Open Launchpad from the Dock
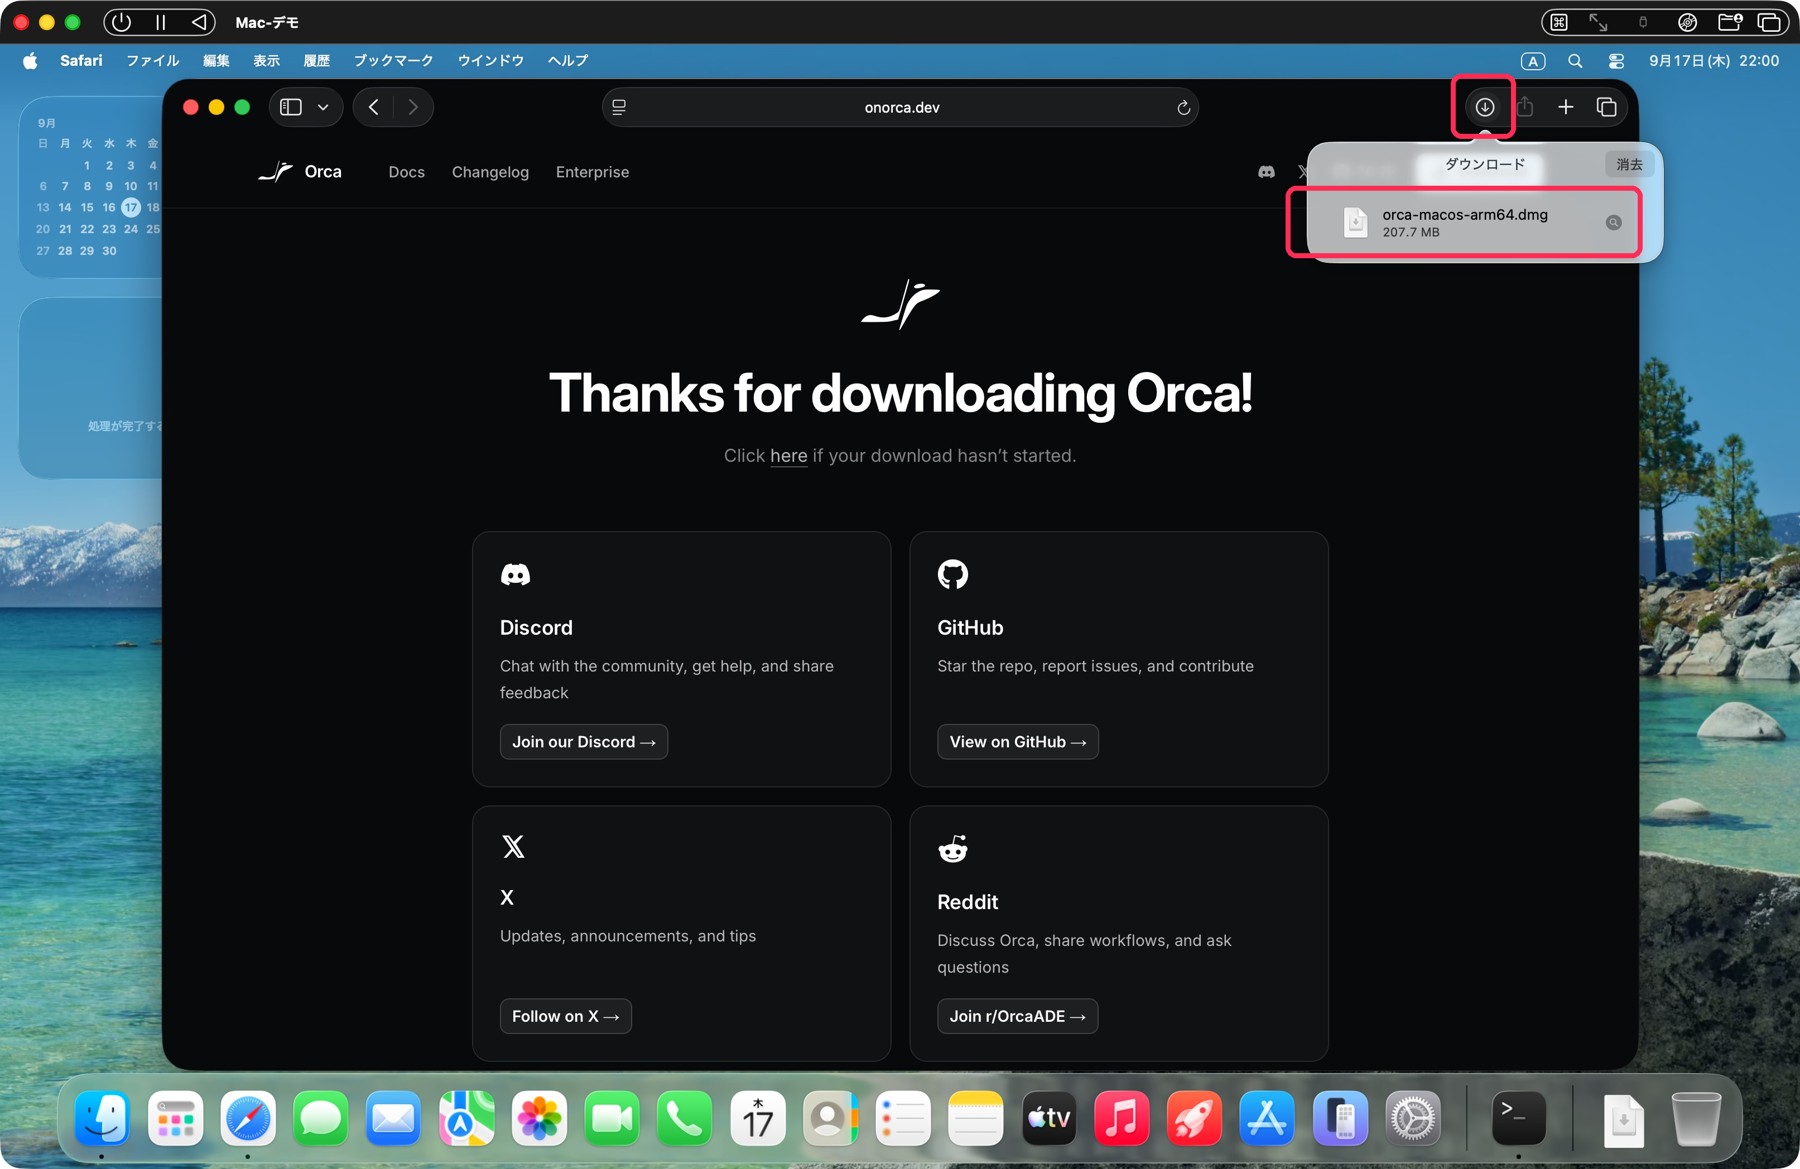Image resolution: width=1800 pixels, height=1169 pixels. (175, 1118)
